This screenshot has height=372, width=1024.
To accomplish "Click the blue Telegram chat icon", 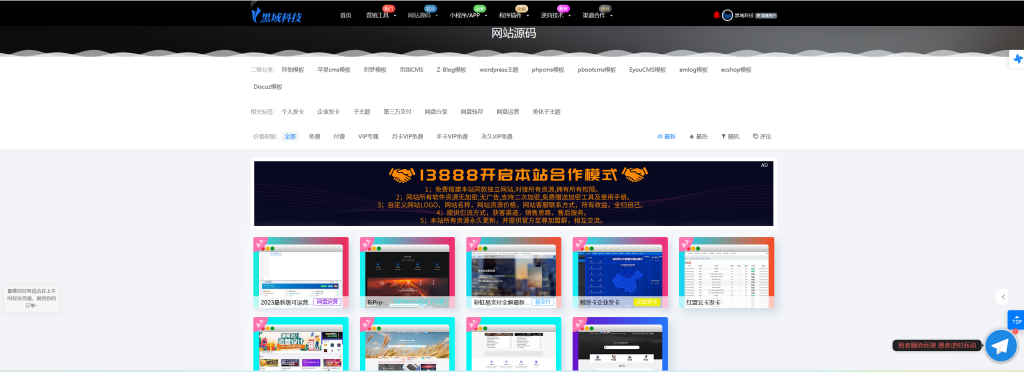I will click(1000, 345).
